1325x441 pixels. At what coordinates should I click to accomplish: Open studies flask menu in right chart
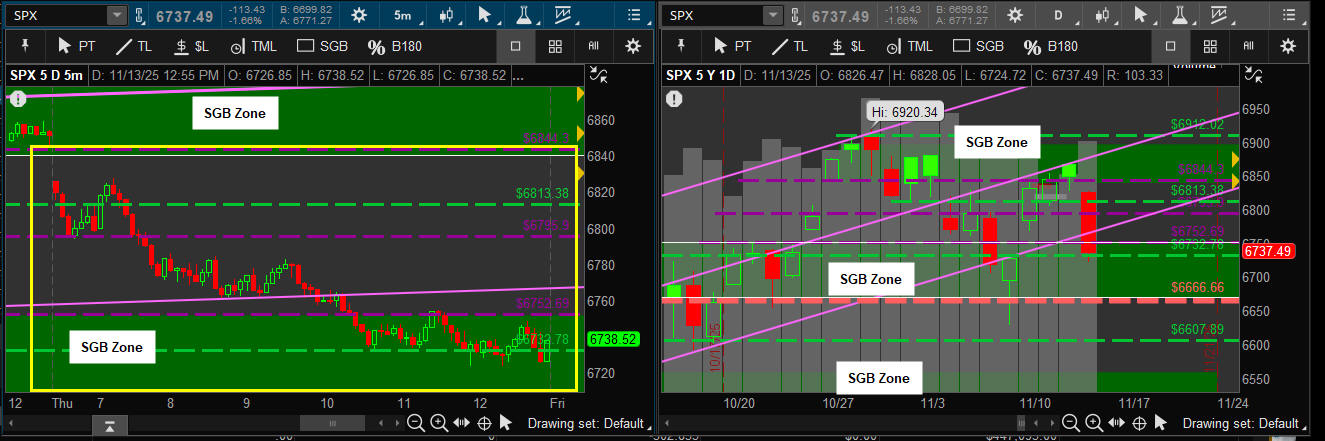pyautogui.click(x=1179, y=15)
